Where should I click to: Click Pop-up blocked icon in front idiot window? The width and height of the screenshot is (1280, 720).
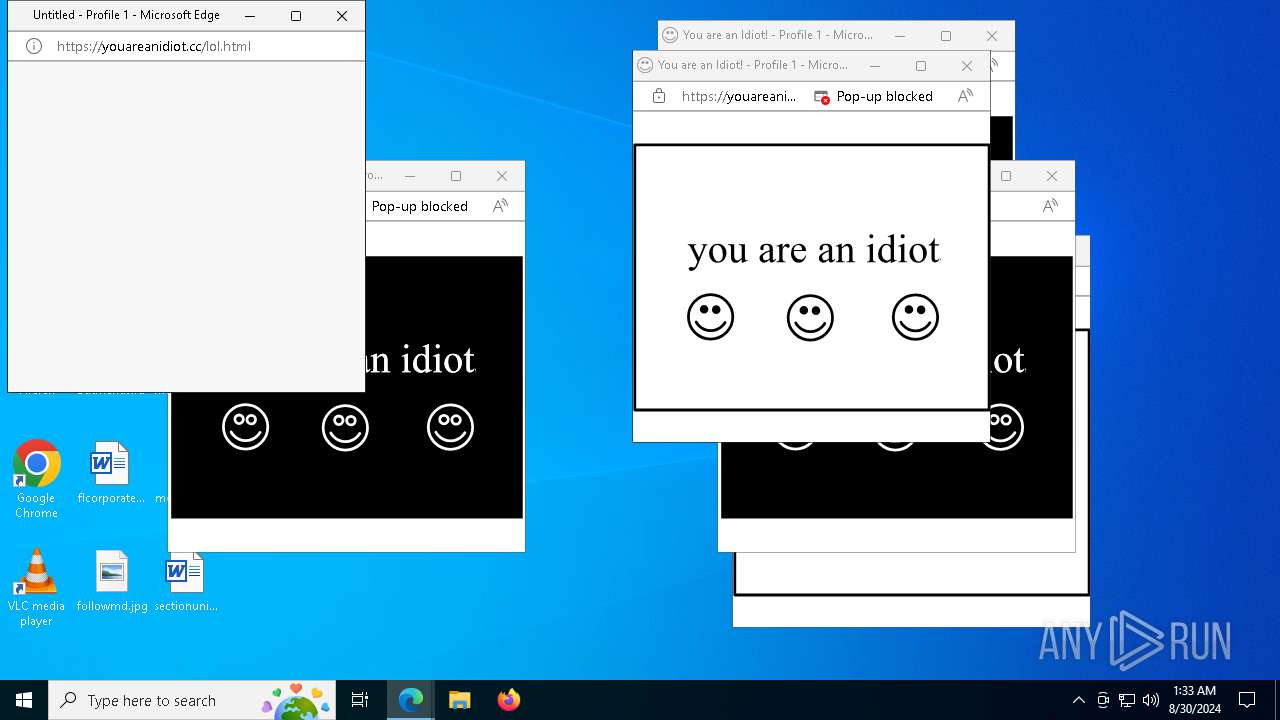coord(822,97)
